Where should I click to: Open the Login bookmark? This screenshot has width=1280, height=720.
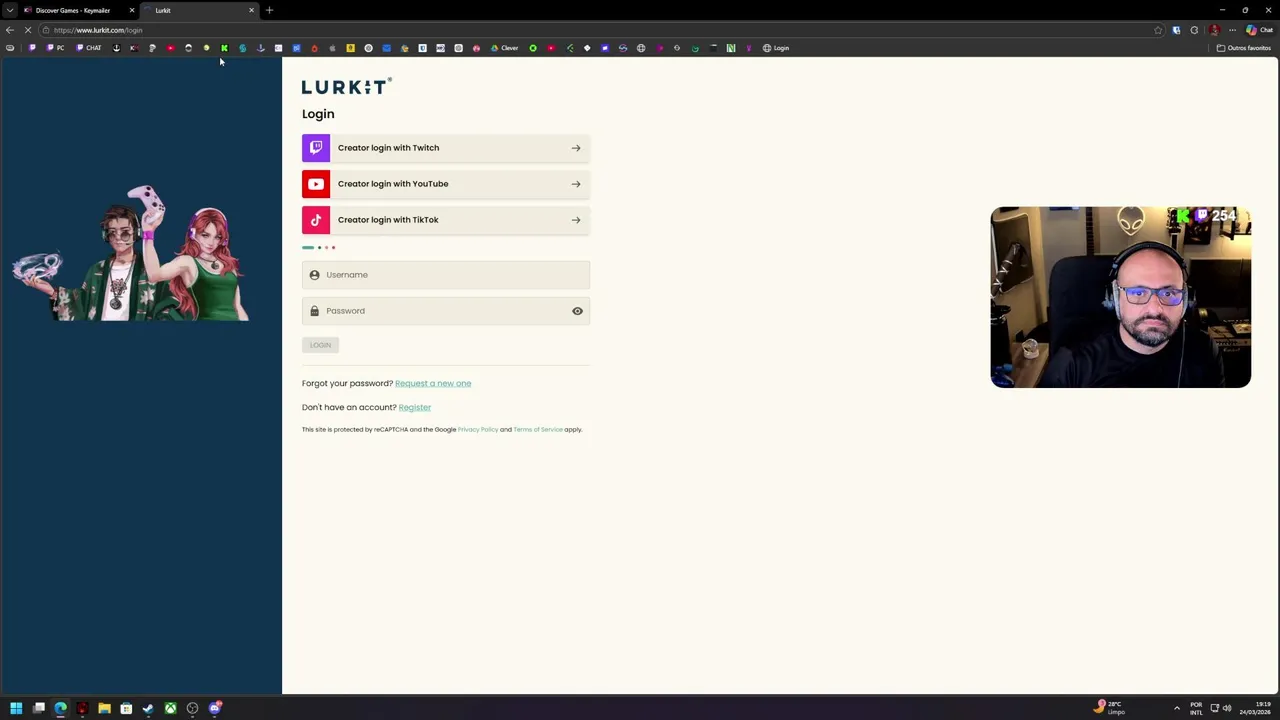776,48
